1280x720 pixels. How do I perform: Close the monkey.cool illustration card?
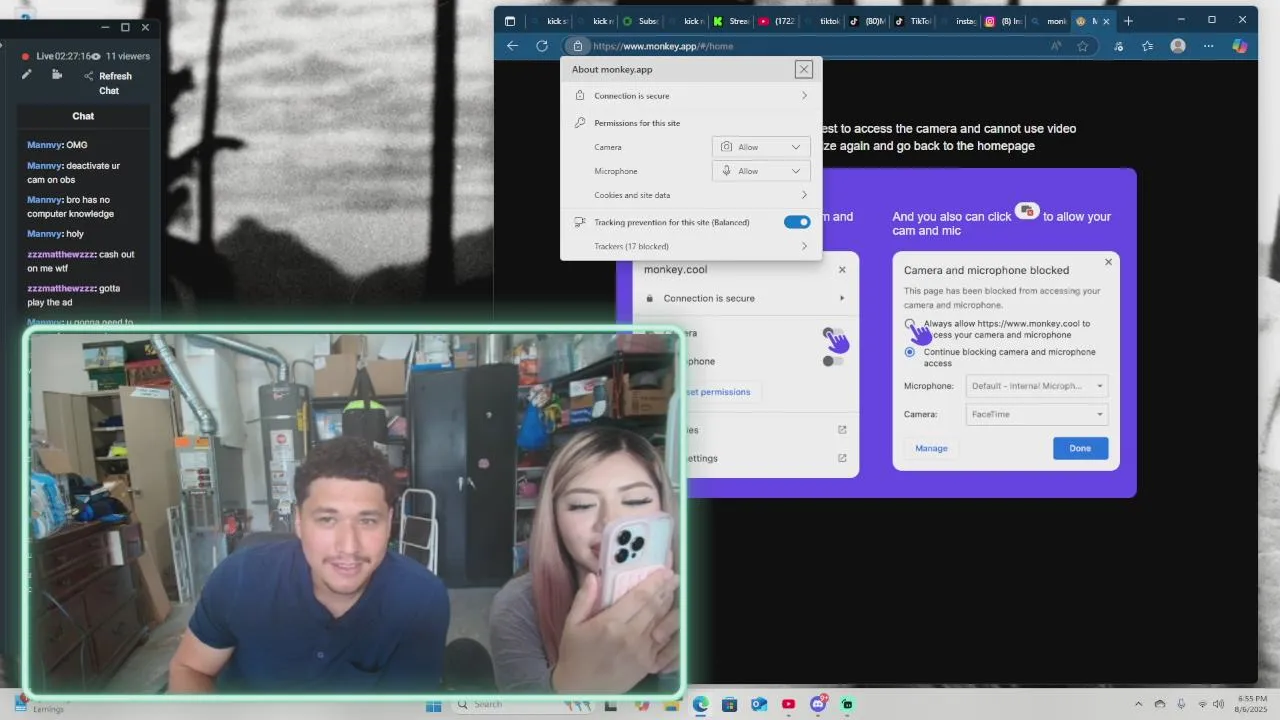tap(842, 270)
